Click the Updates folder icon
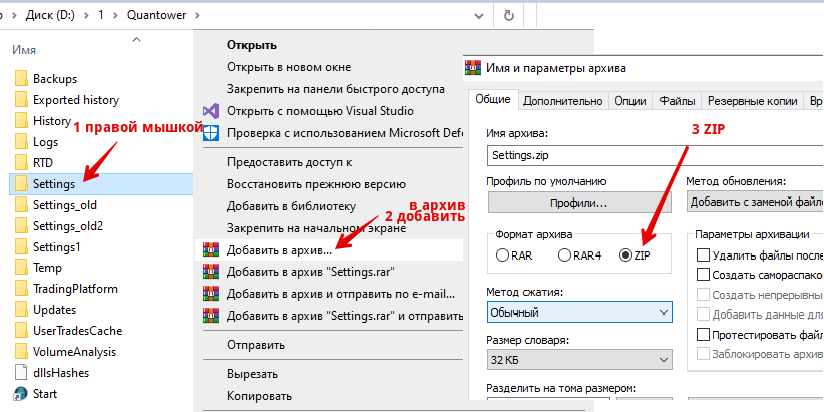Image resolution: width=824 pixels, height=412 pixels. coord(21,310)
